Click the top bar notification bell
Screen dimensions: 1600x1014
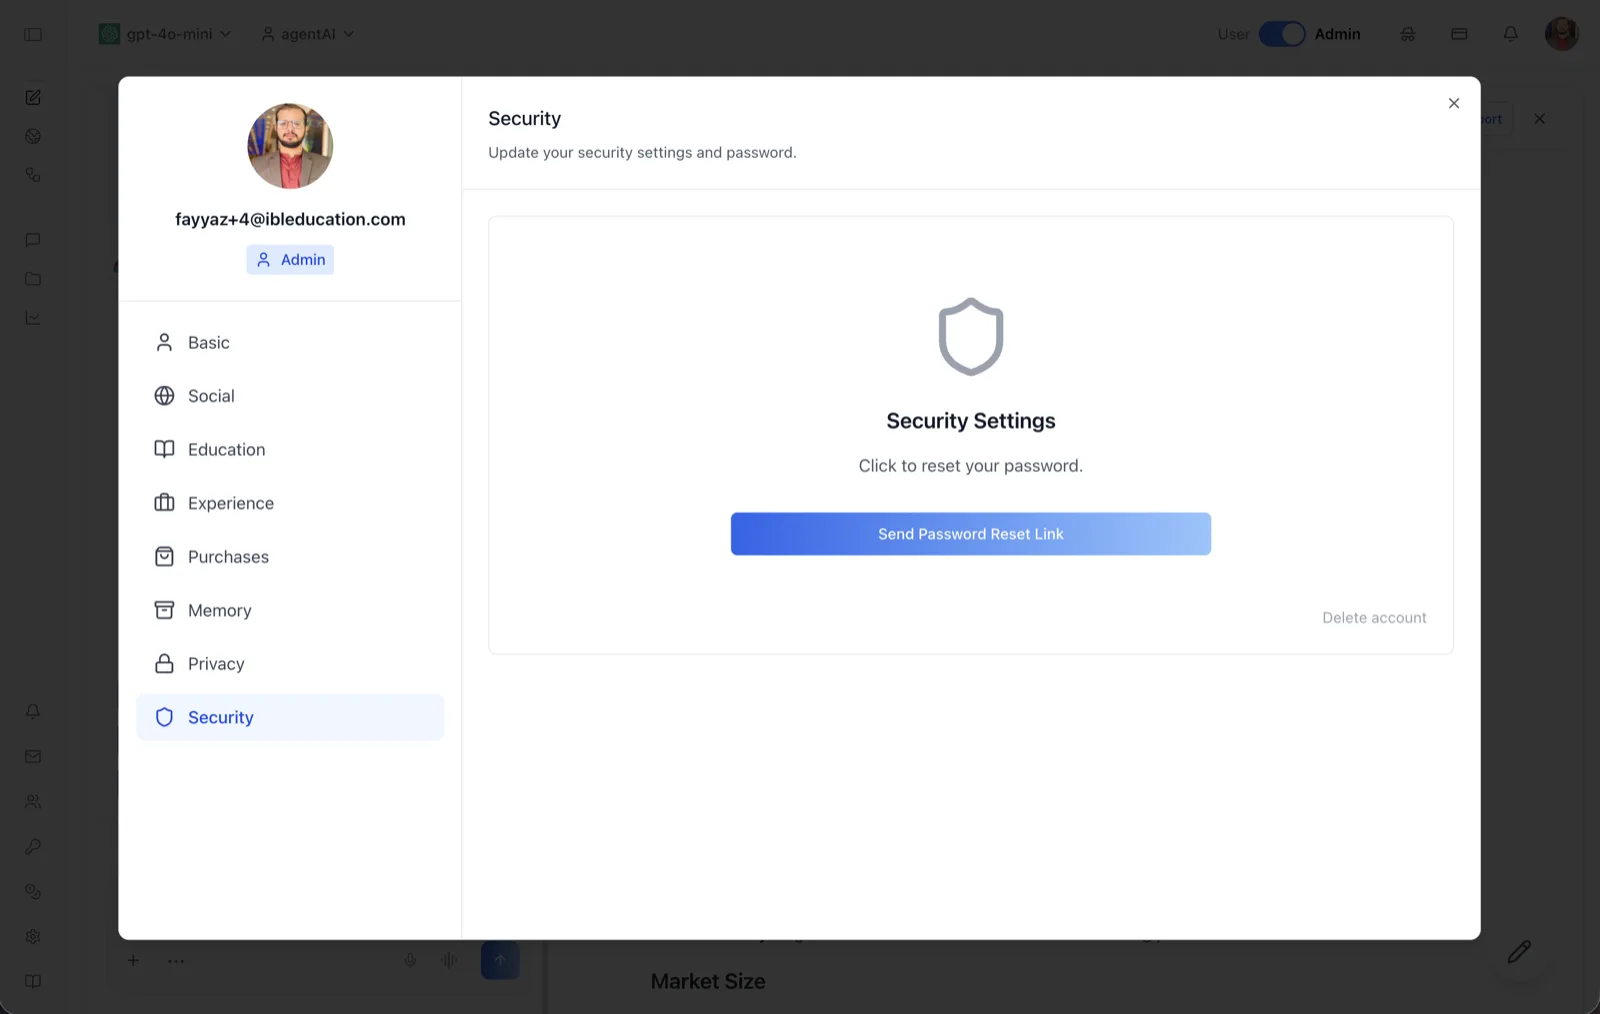(x=1510, y=34)
